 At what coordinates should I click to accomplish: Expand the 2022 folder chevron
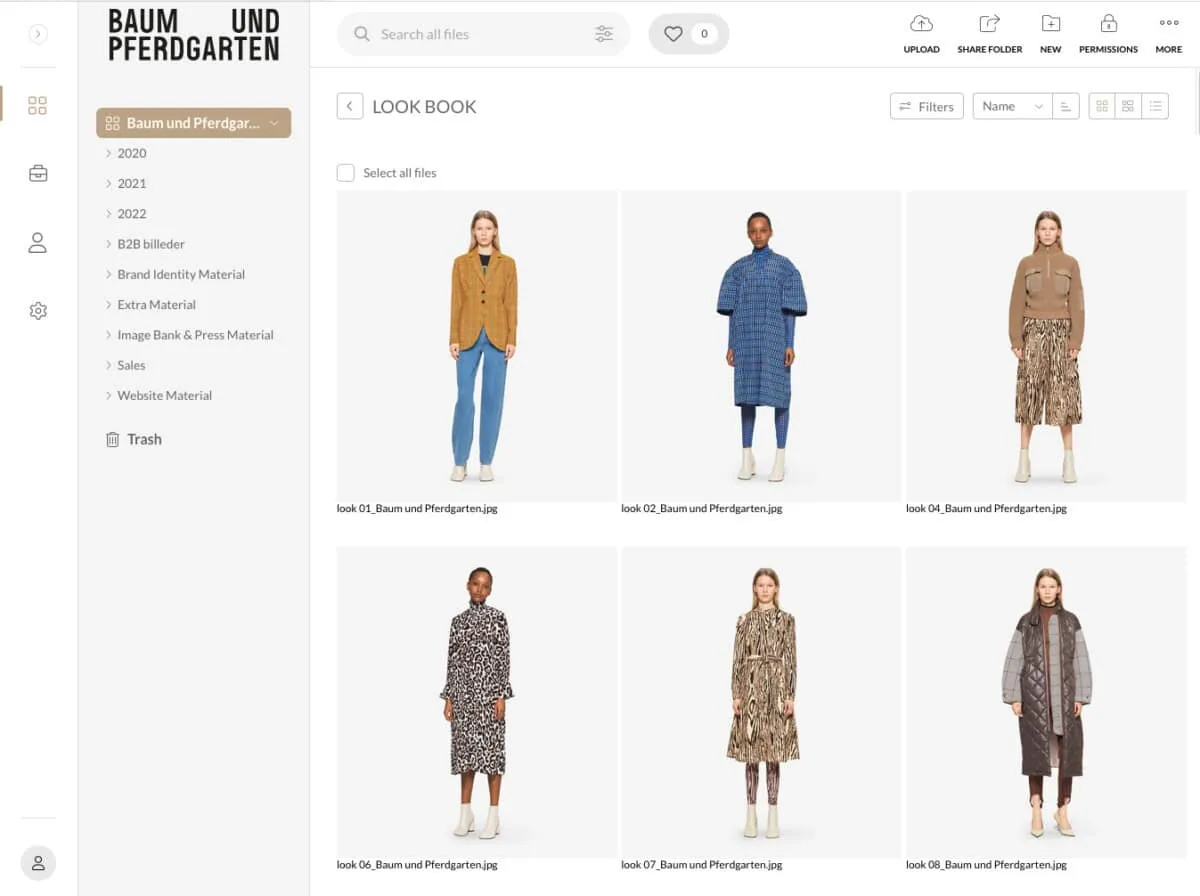(108, 213)
